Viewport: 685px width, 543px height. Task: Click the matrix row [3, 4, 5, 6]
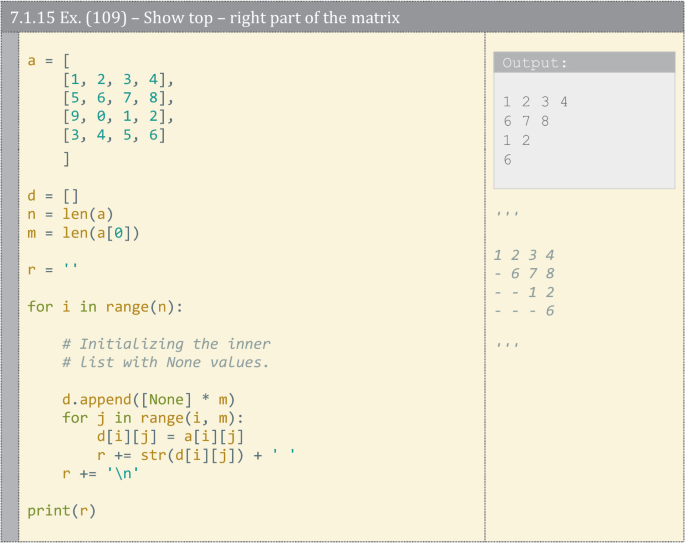(x=113, y=135)
